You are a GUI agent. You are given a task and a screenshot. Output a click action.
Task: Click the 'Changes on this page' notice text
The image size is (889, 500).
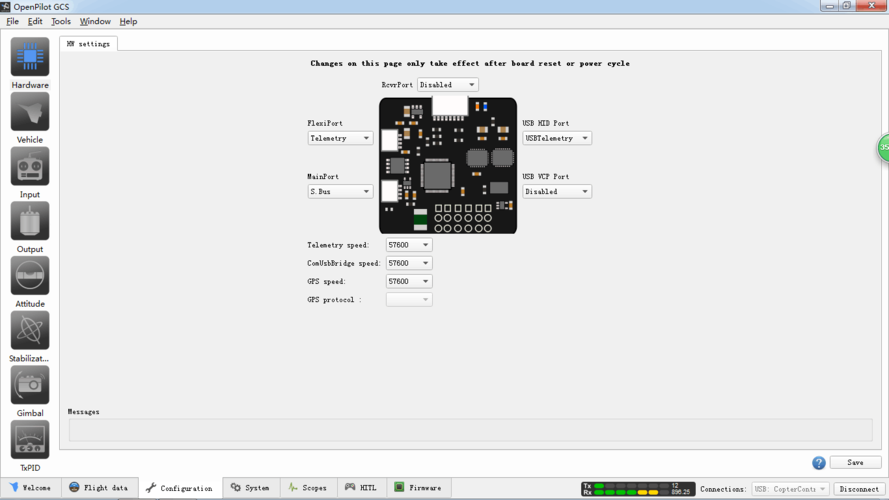[470, 63]
